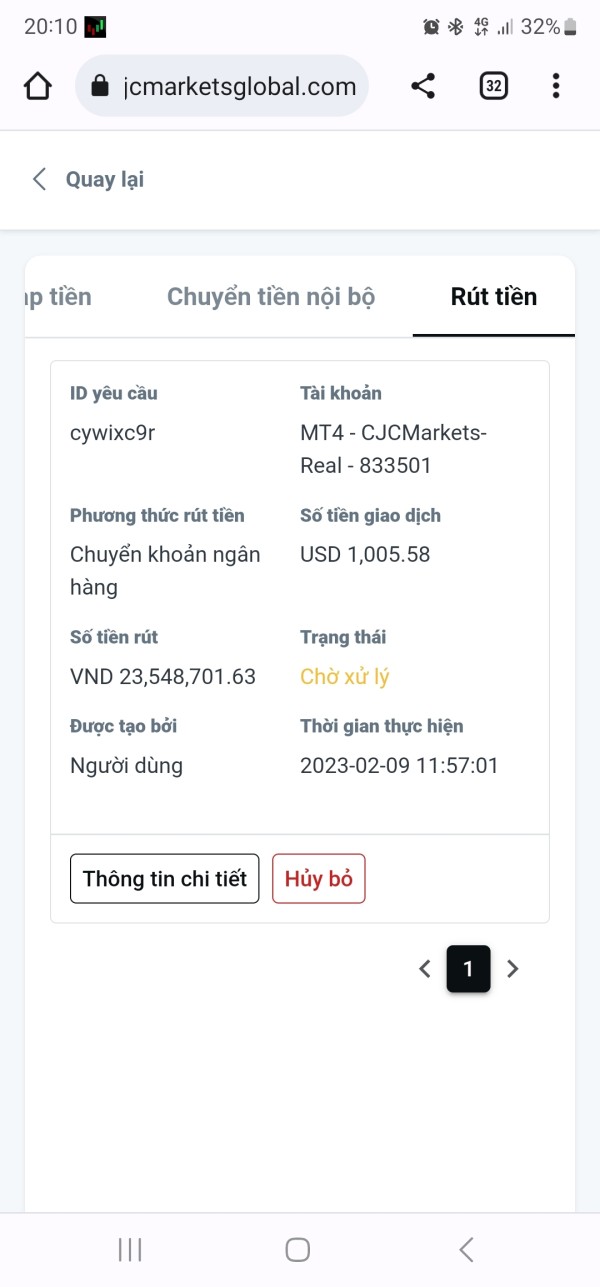Viewport: 600px width, 1287px height.
Task: Tap the share icon in browser toolbar
Action: [x=423, y=87]
